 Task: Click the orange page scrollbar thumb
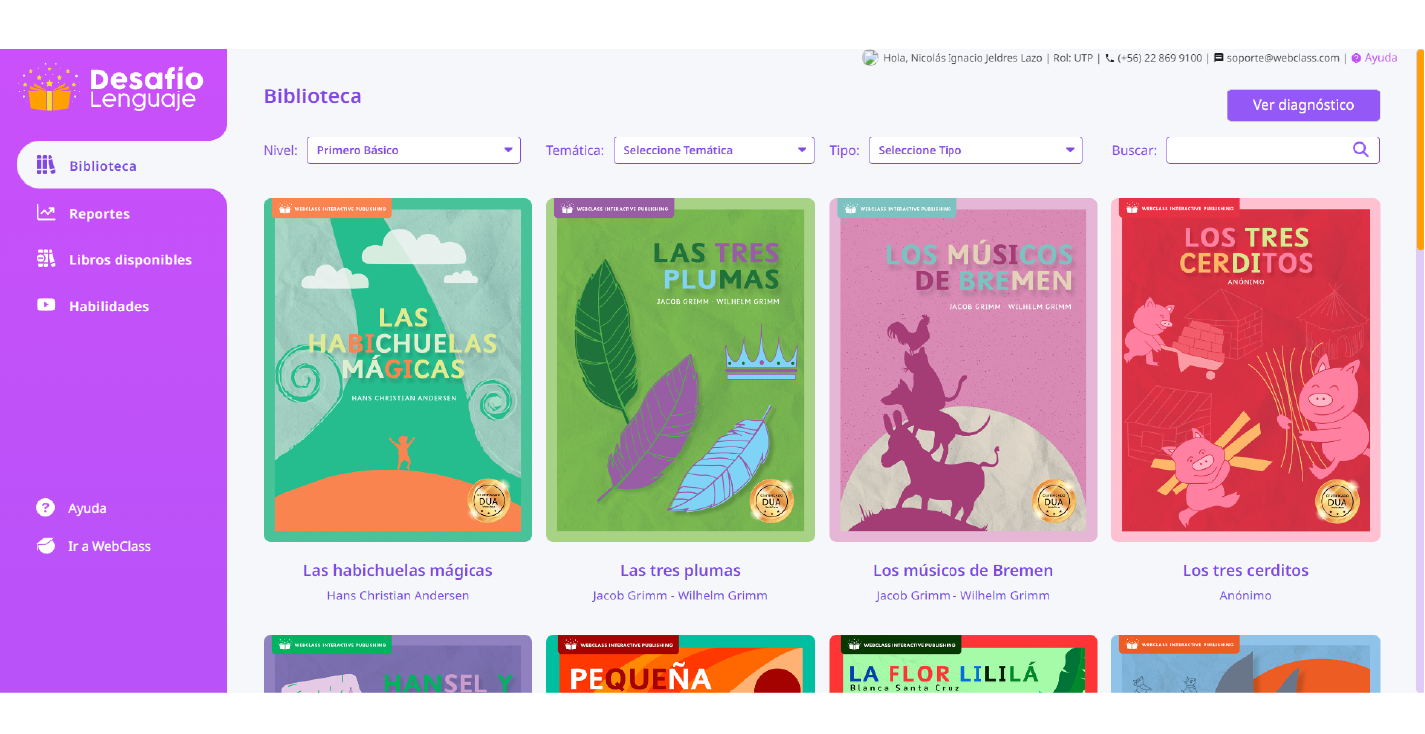pyautogui.click(x=1420, y=149)
